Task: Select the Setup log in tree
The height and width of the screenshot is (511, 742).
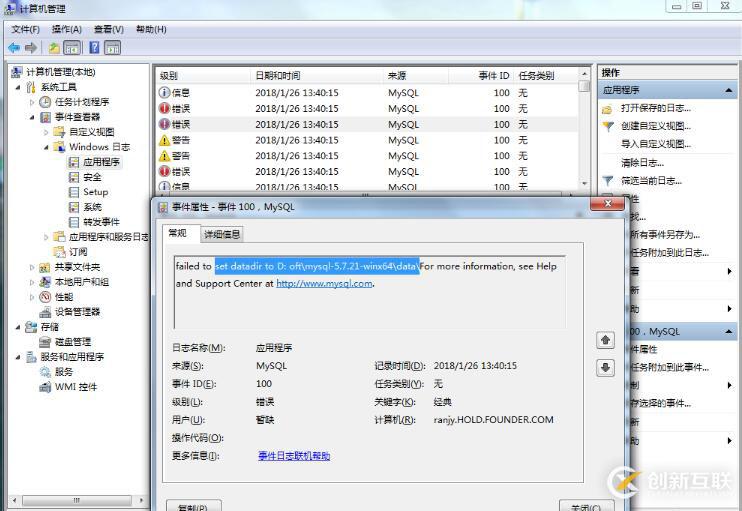Action: [x=96, y=192]
